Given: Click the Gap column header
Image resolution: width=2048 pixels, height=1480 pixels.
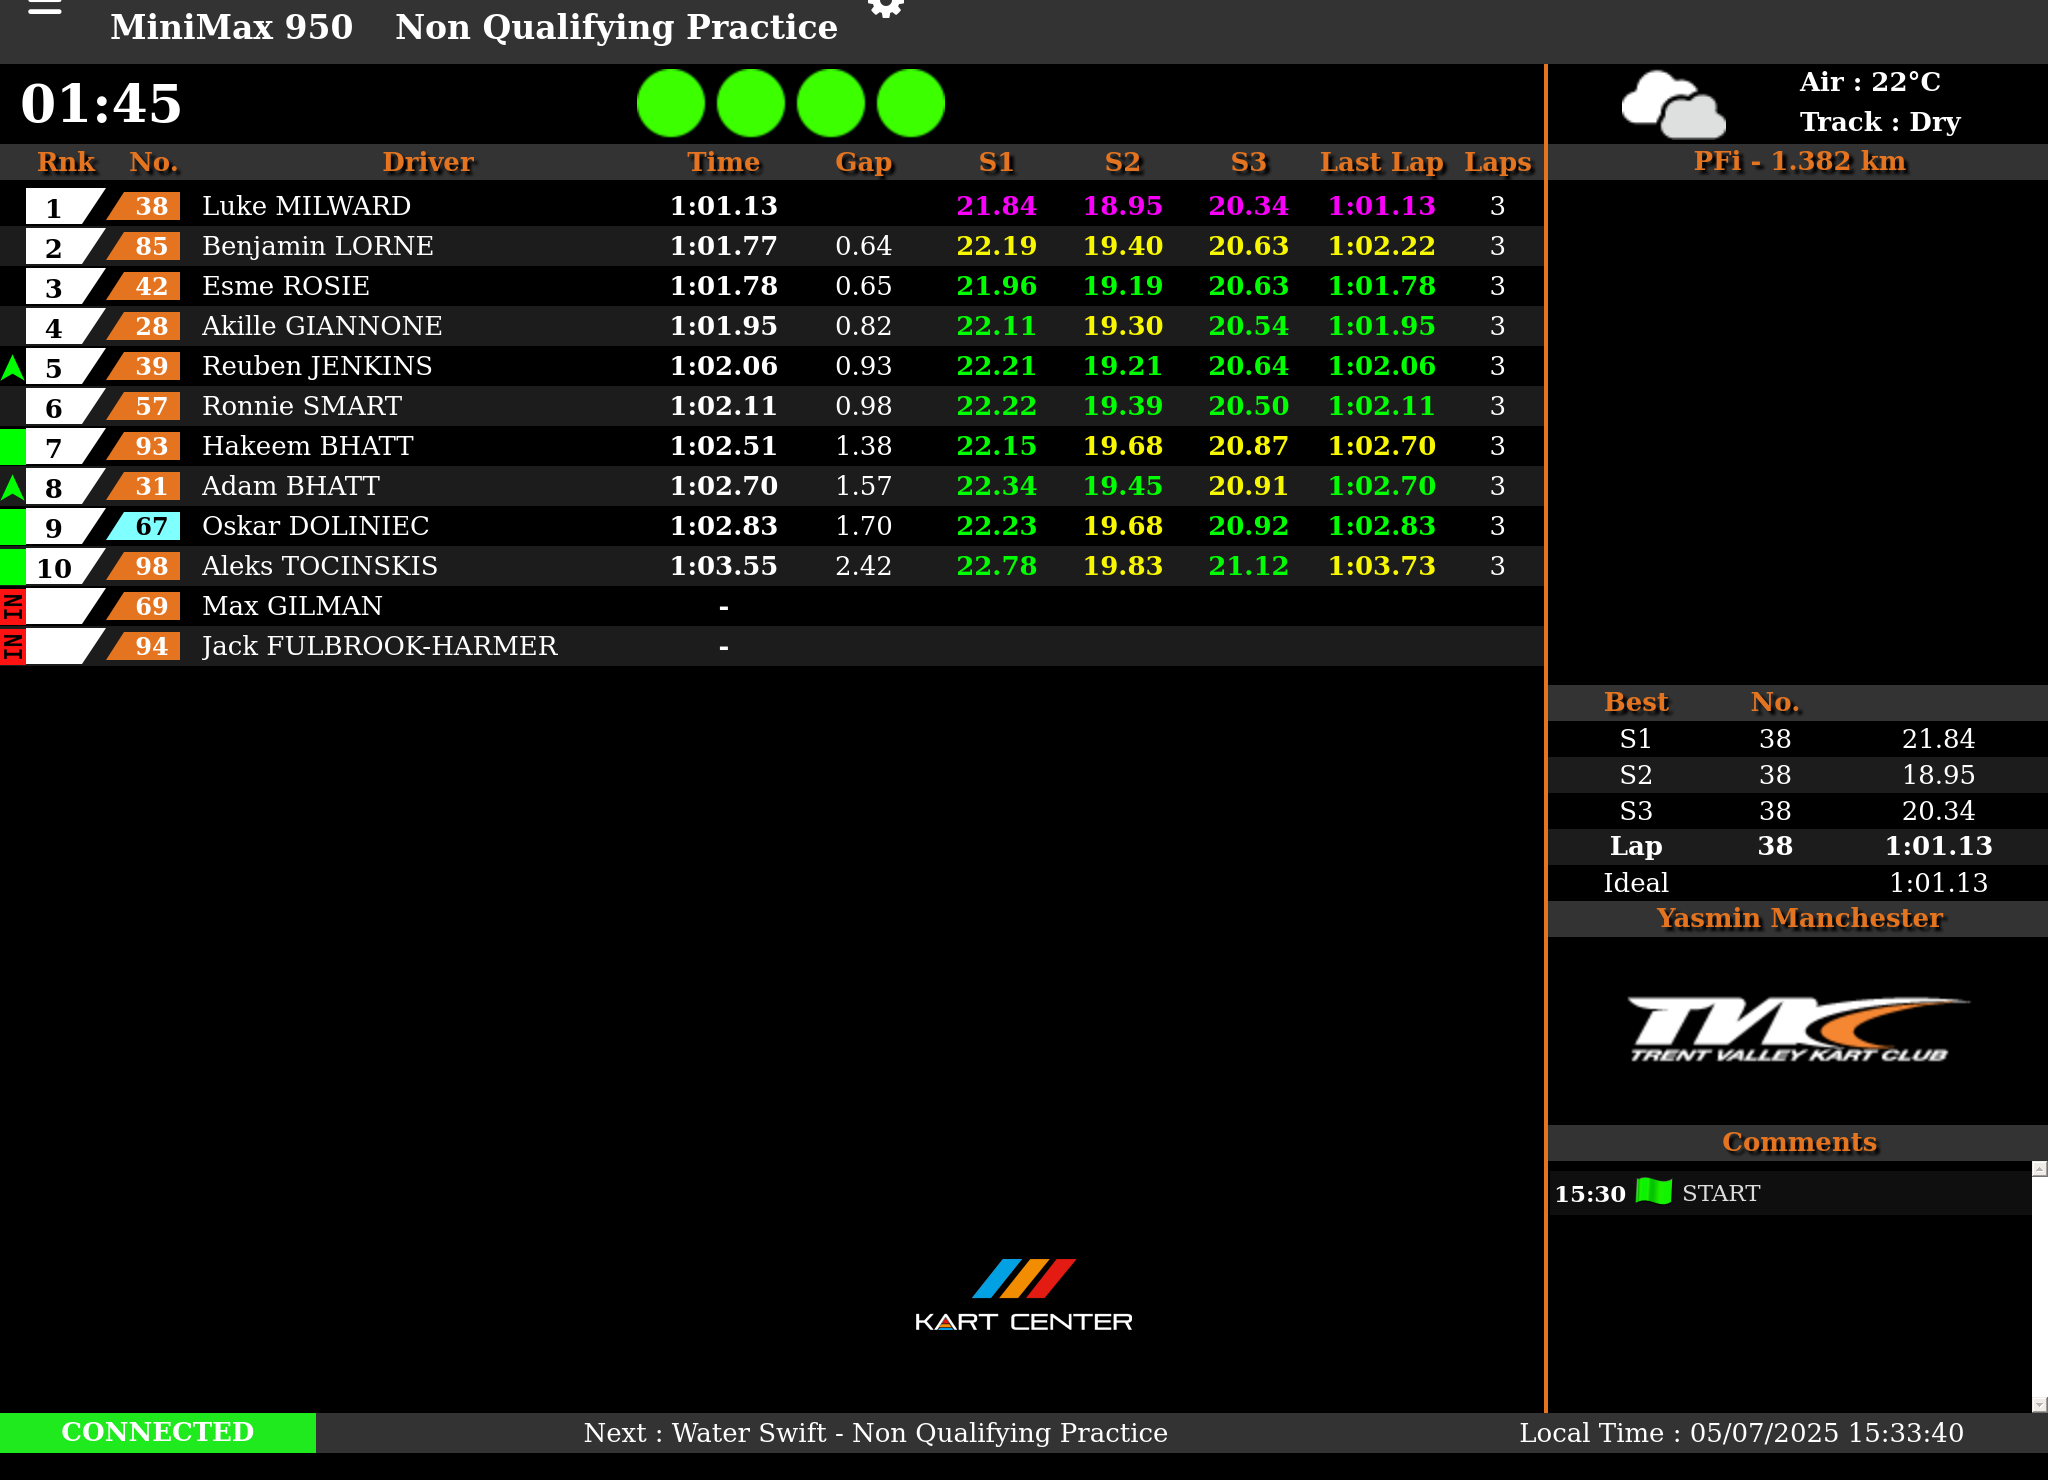Looking at the screenshot, I should click(x=863, y=162).
